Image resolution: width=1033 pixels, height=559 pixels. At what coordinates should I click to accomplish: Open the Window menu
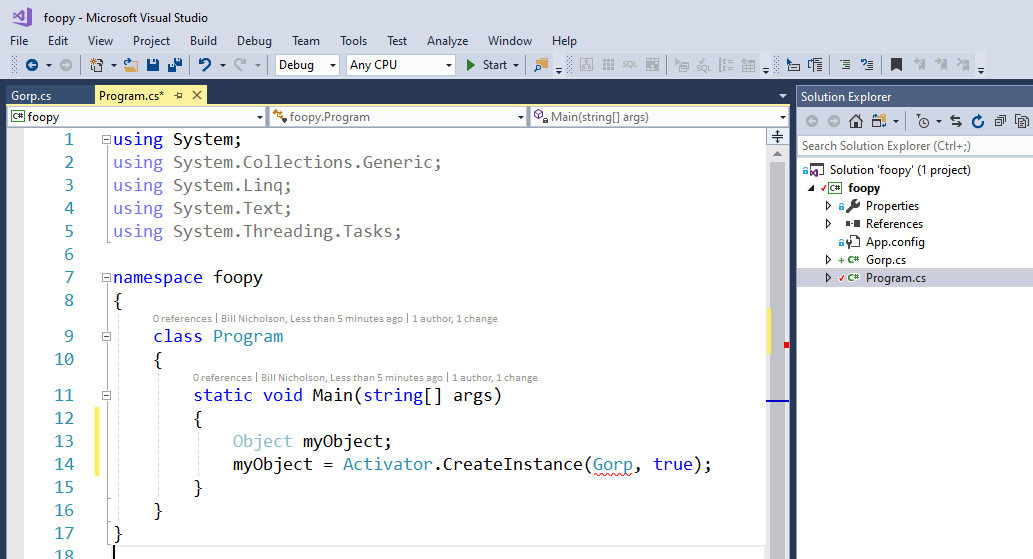coord(510,41)
